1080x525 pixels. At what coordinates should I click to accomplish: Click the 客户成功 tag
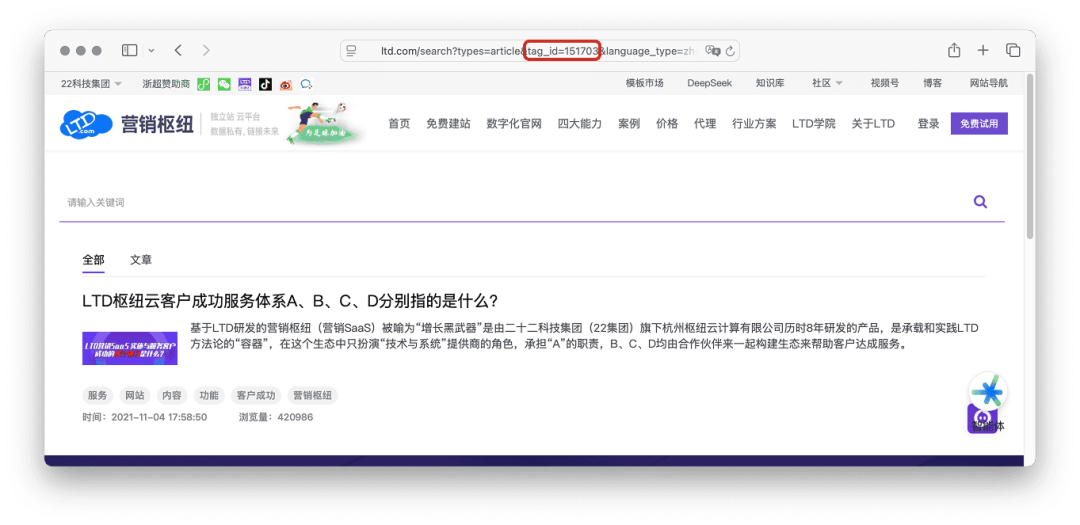[x=256, y=395]
